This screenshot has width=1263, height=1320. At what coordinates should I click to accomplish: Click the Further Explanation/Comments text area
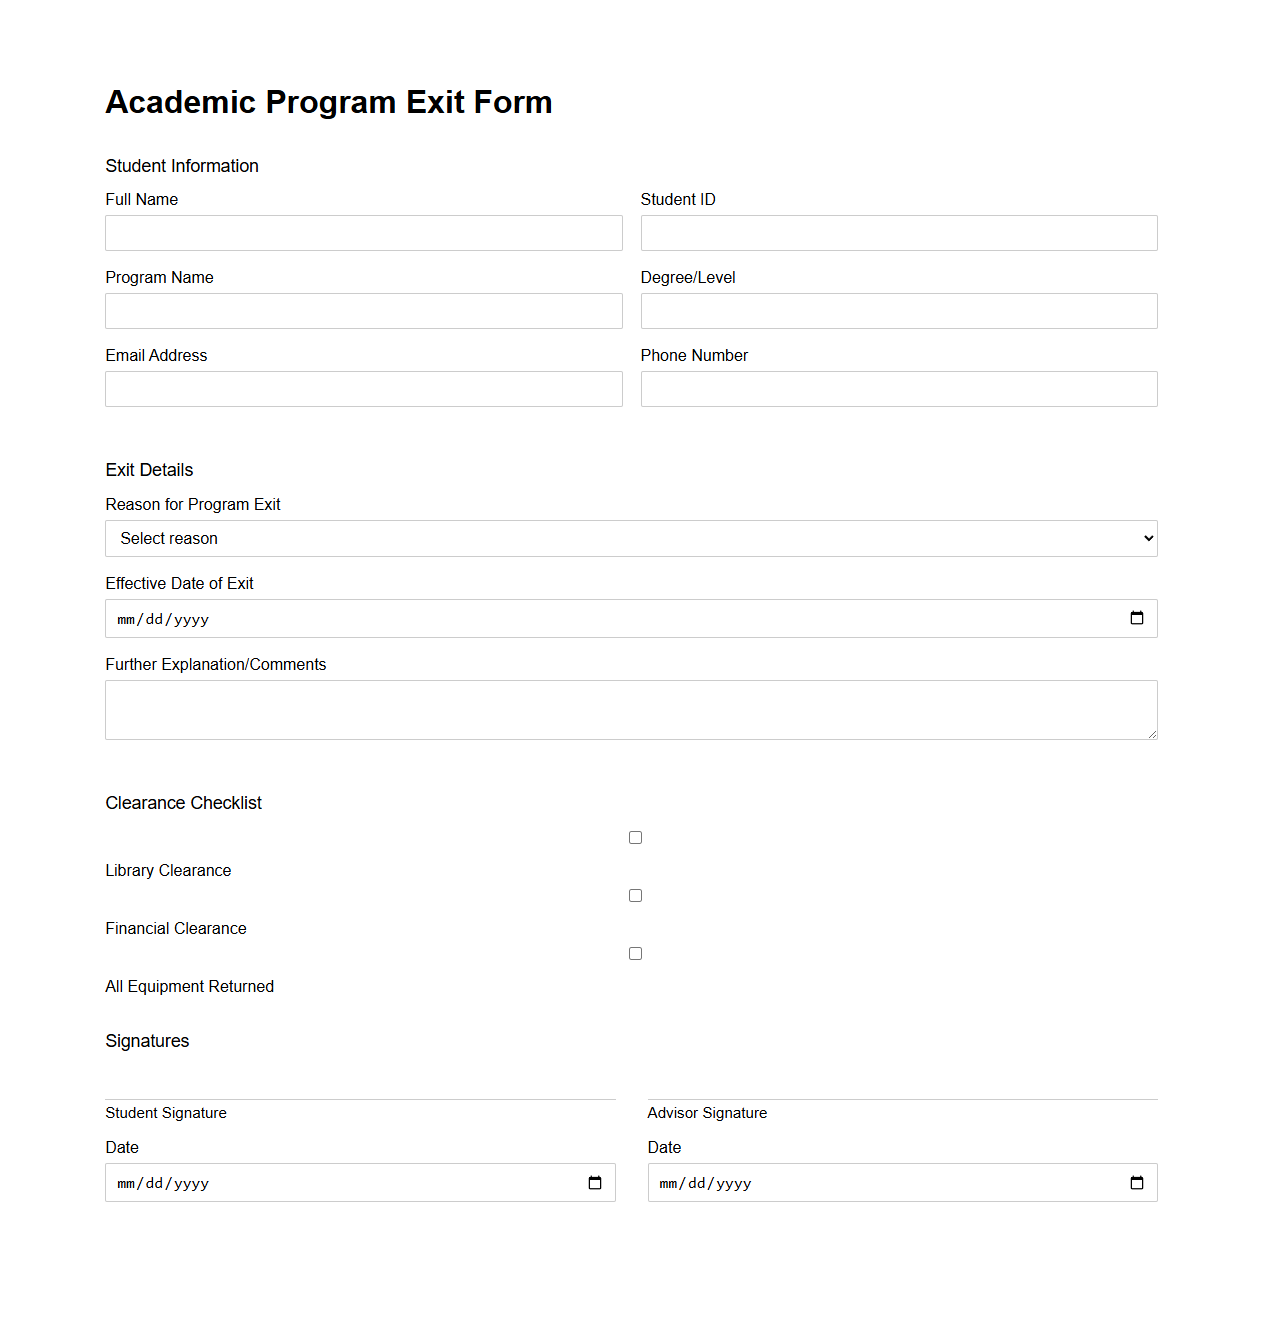(x=631, y=709)
